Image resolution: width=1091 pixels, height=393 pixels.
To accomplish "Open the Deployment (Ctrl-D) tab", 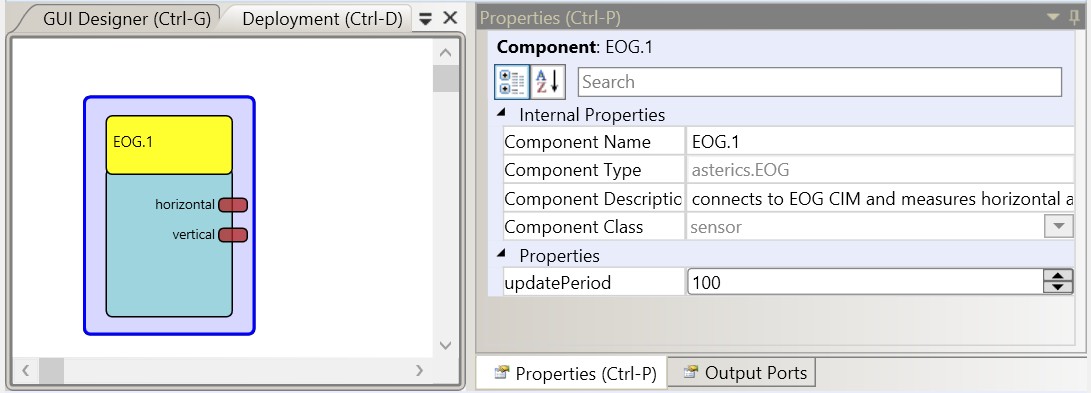I will (322, 19).
